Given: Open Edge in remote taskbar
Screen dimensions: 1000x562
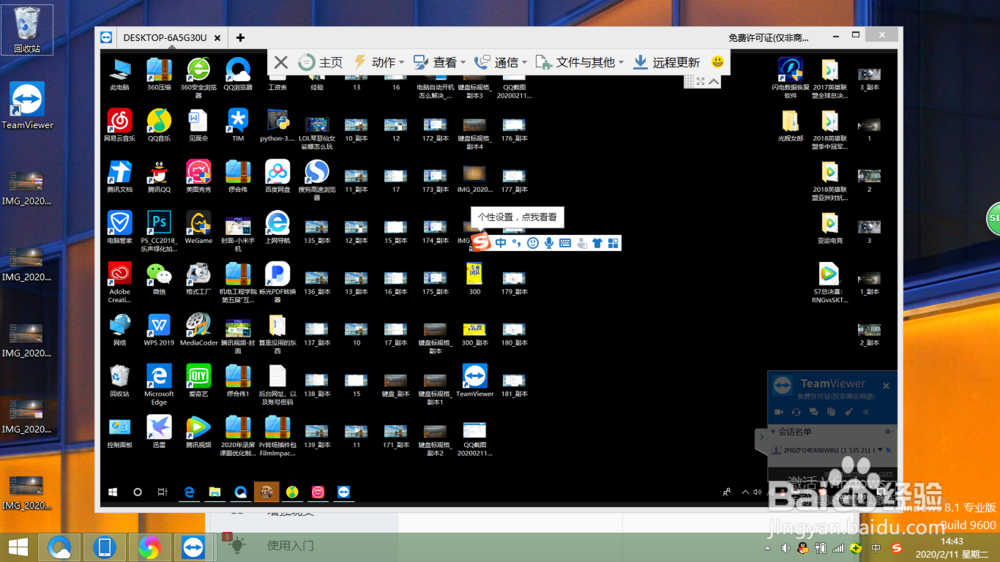Looking at the screenshot, I should click(189, 492).
